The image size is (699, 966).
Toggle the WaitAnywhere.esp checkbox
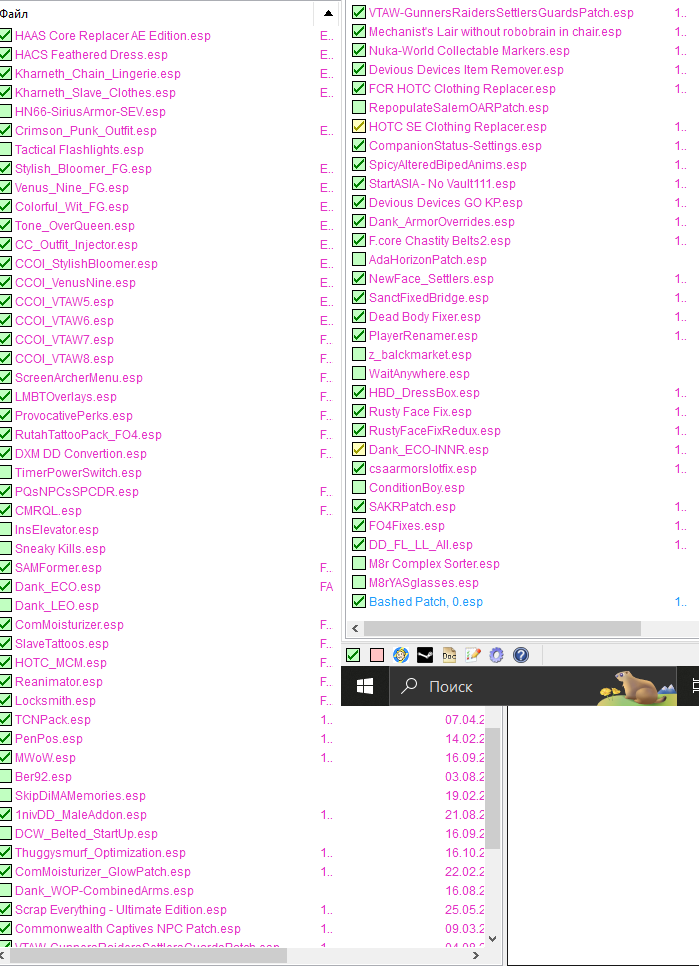coord(359,374)
